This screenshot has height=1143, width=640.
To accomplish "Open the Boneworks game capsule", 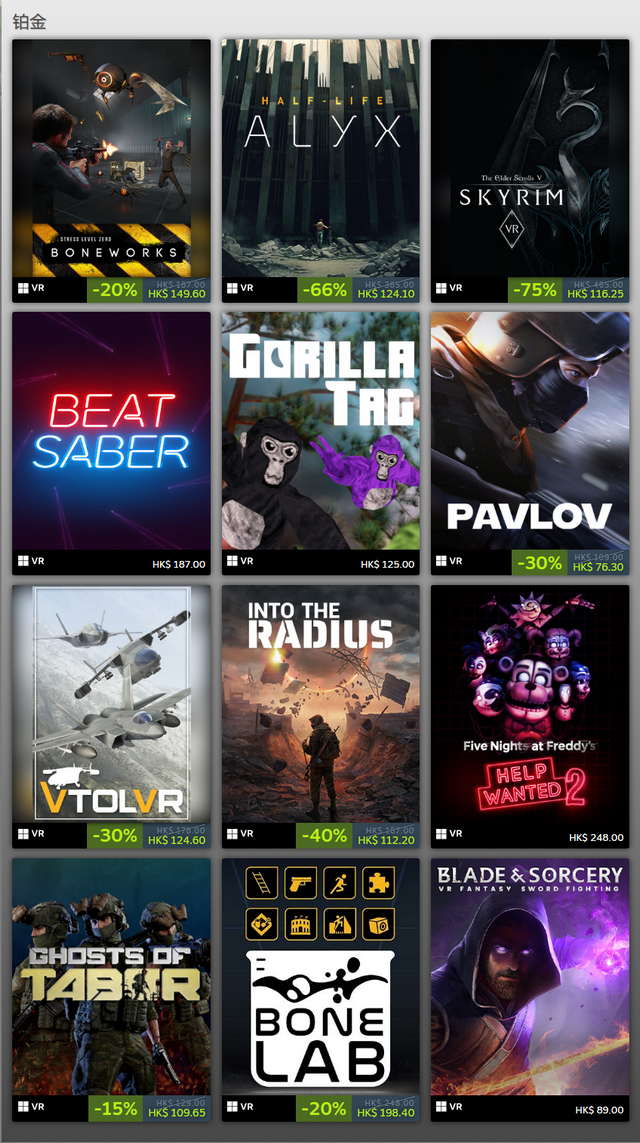I will [111, 158].
